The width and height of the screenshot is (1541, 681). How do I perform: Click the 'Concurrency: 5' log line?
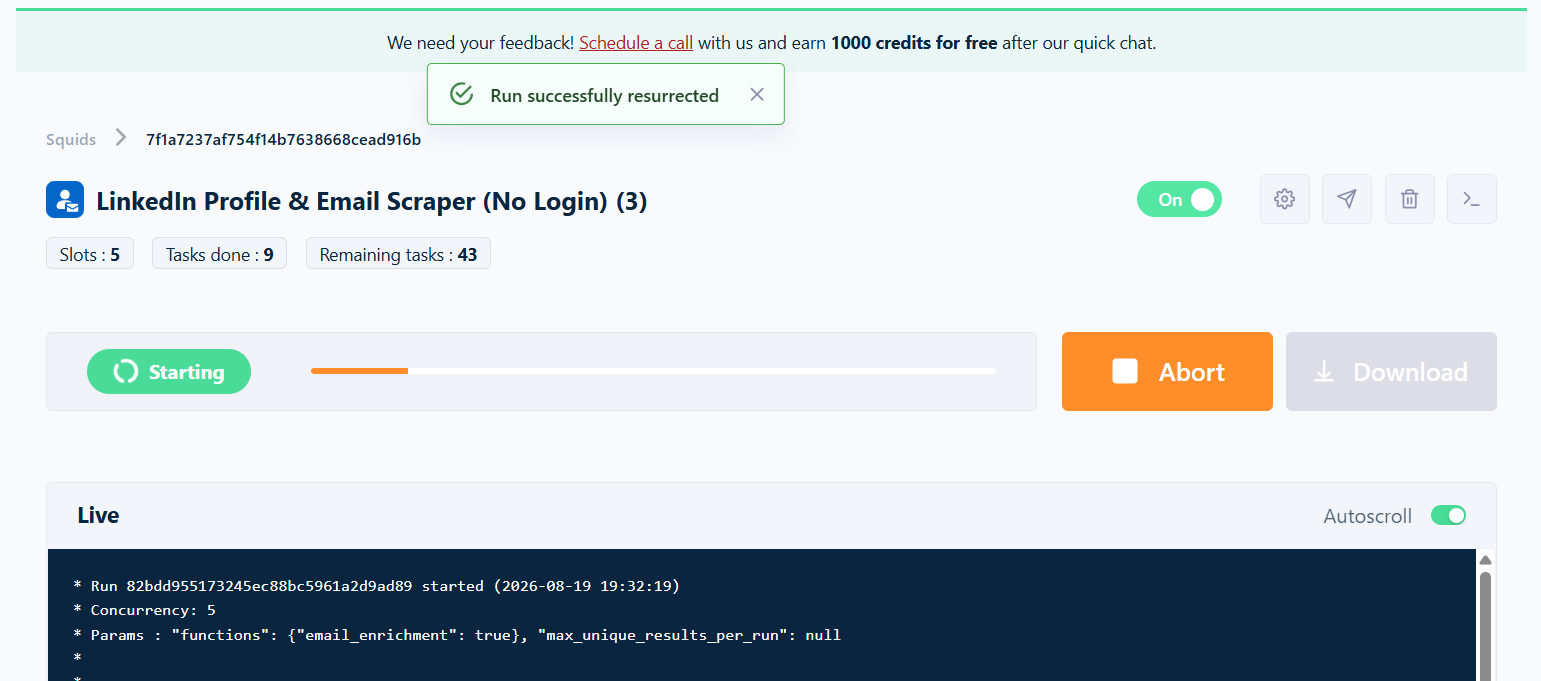[x=144, y=610]
